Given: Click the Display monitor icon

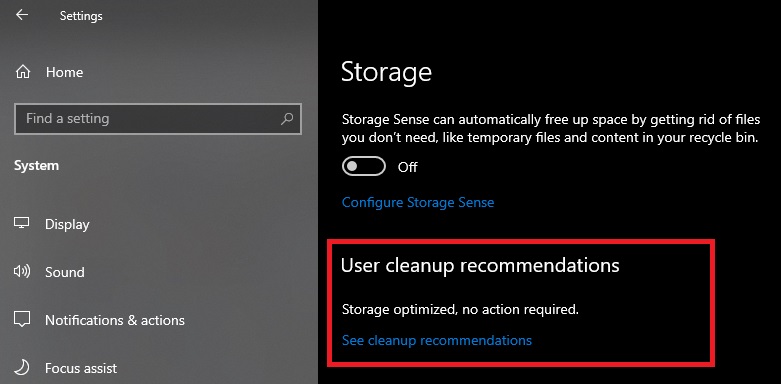Looking at the screenshot, I should (x=22, y=223).
